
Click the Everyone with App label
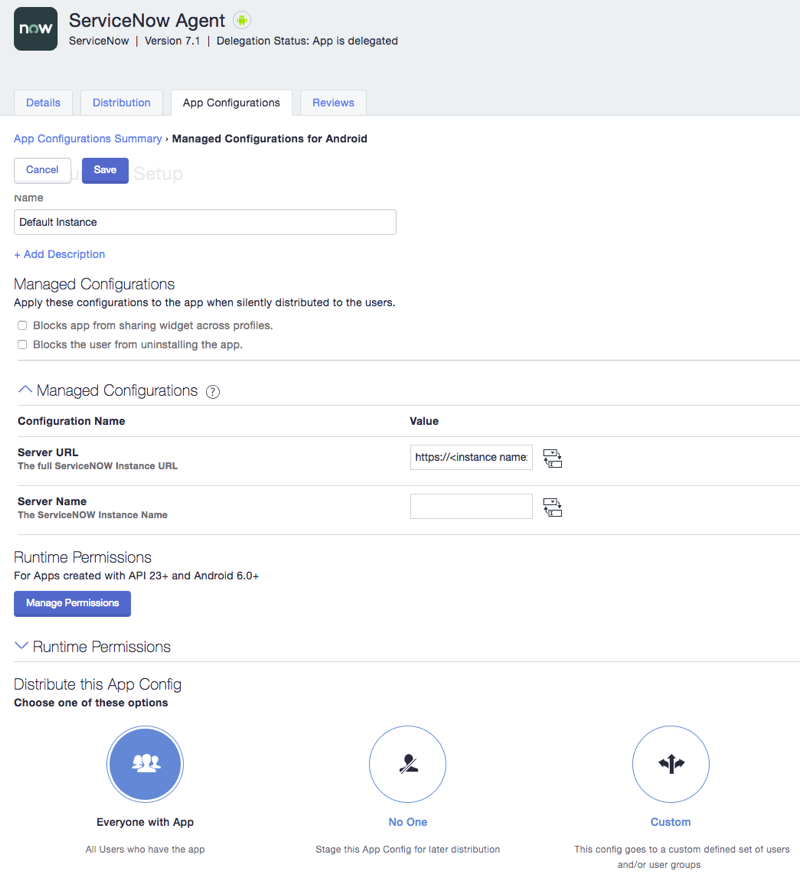[145, 822]
